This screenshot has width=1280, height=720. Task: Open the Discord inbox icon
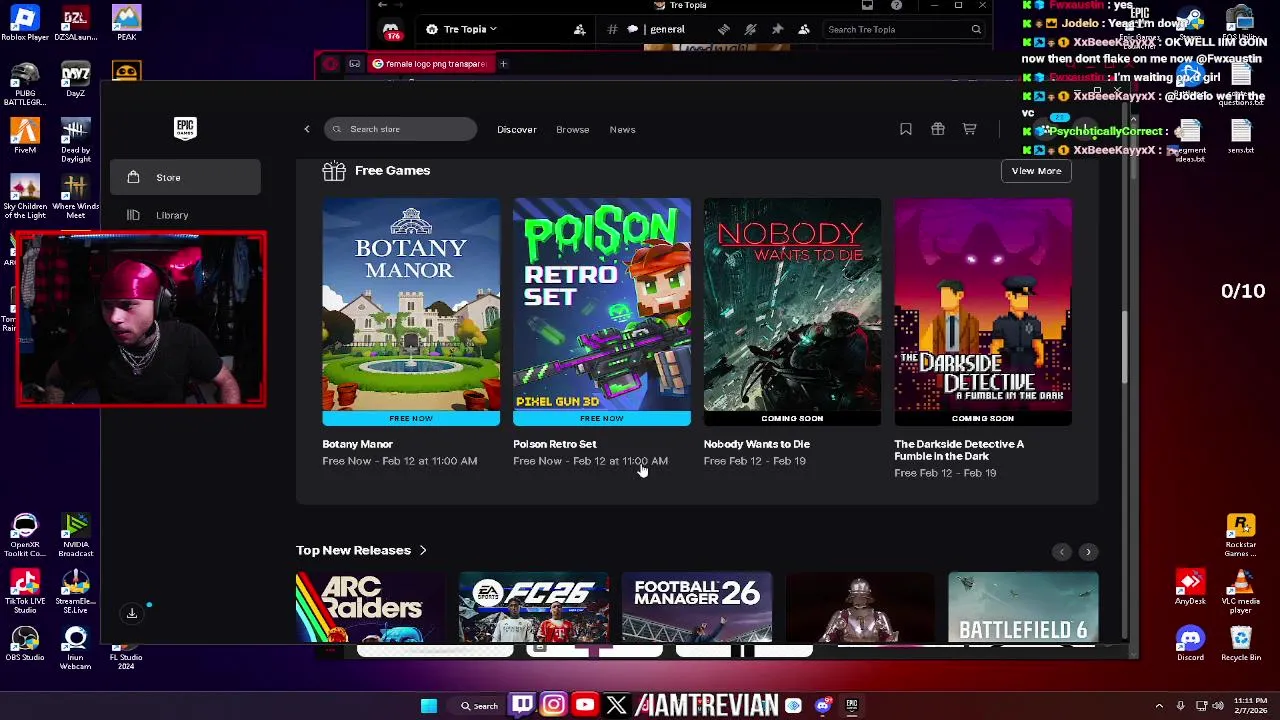(867, 5)
